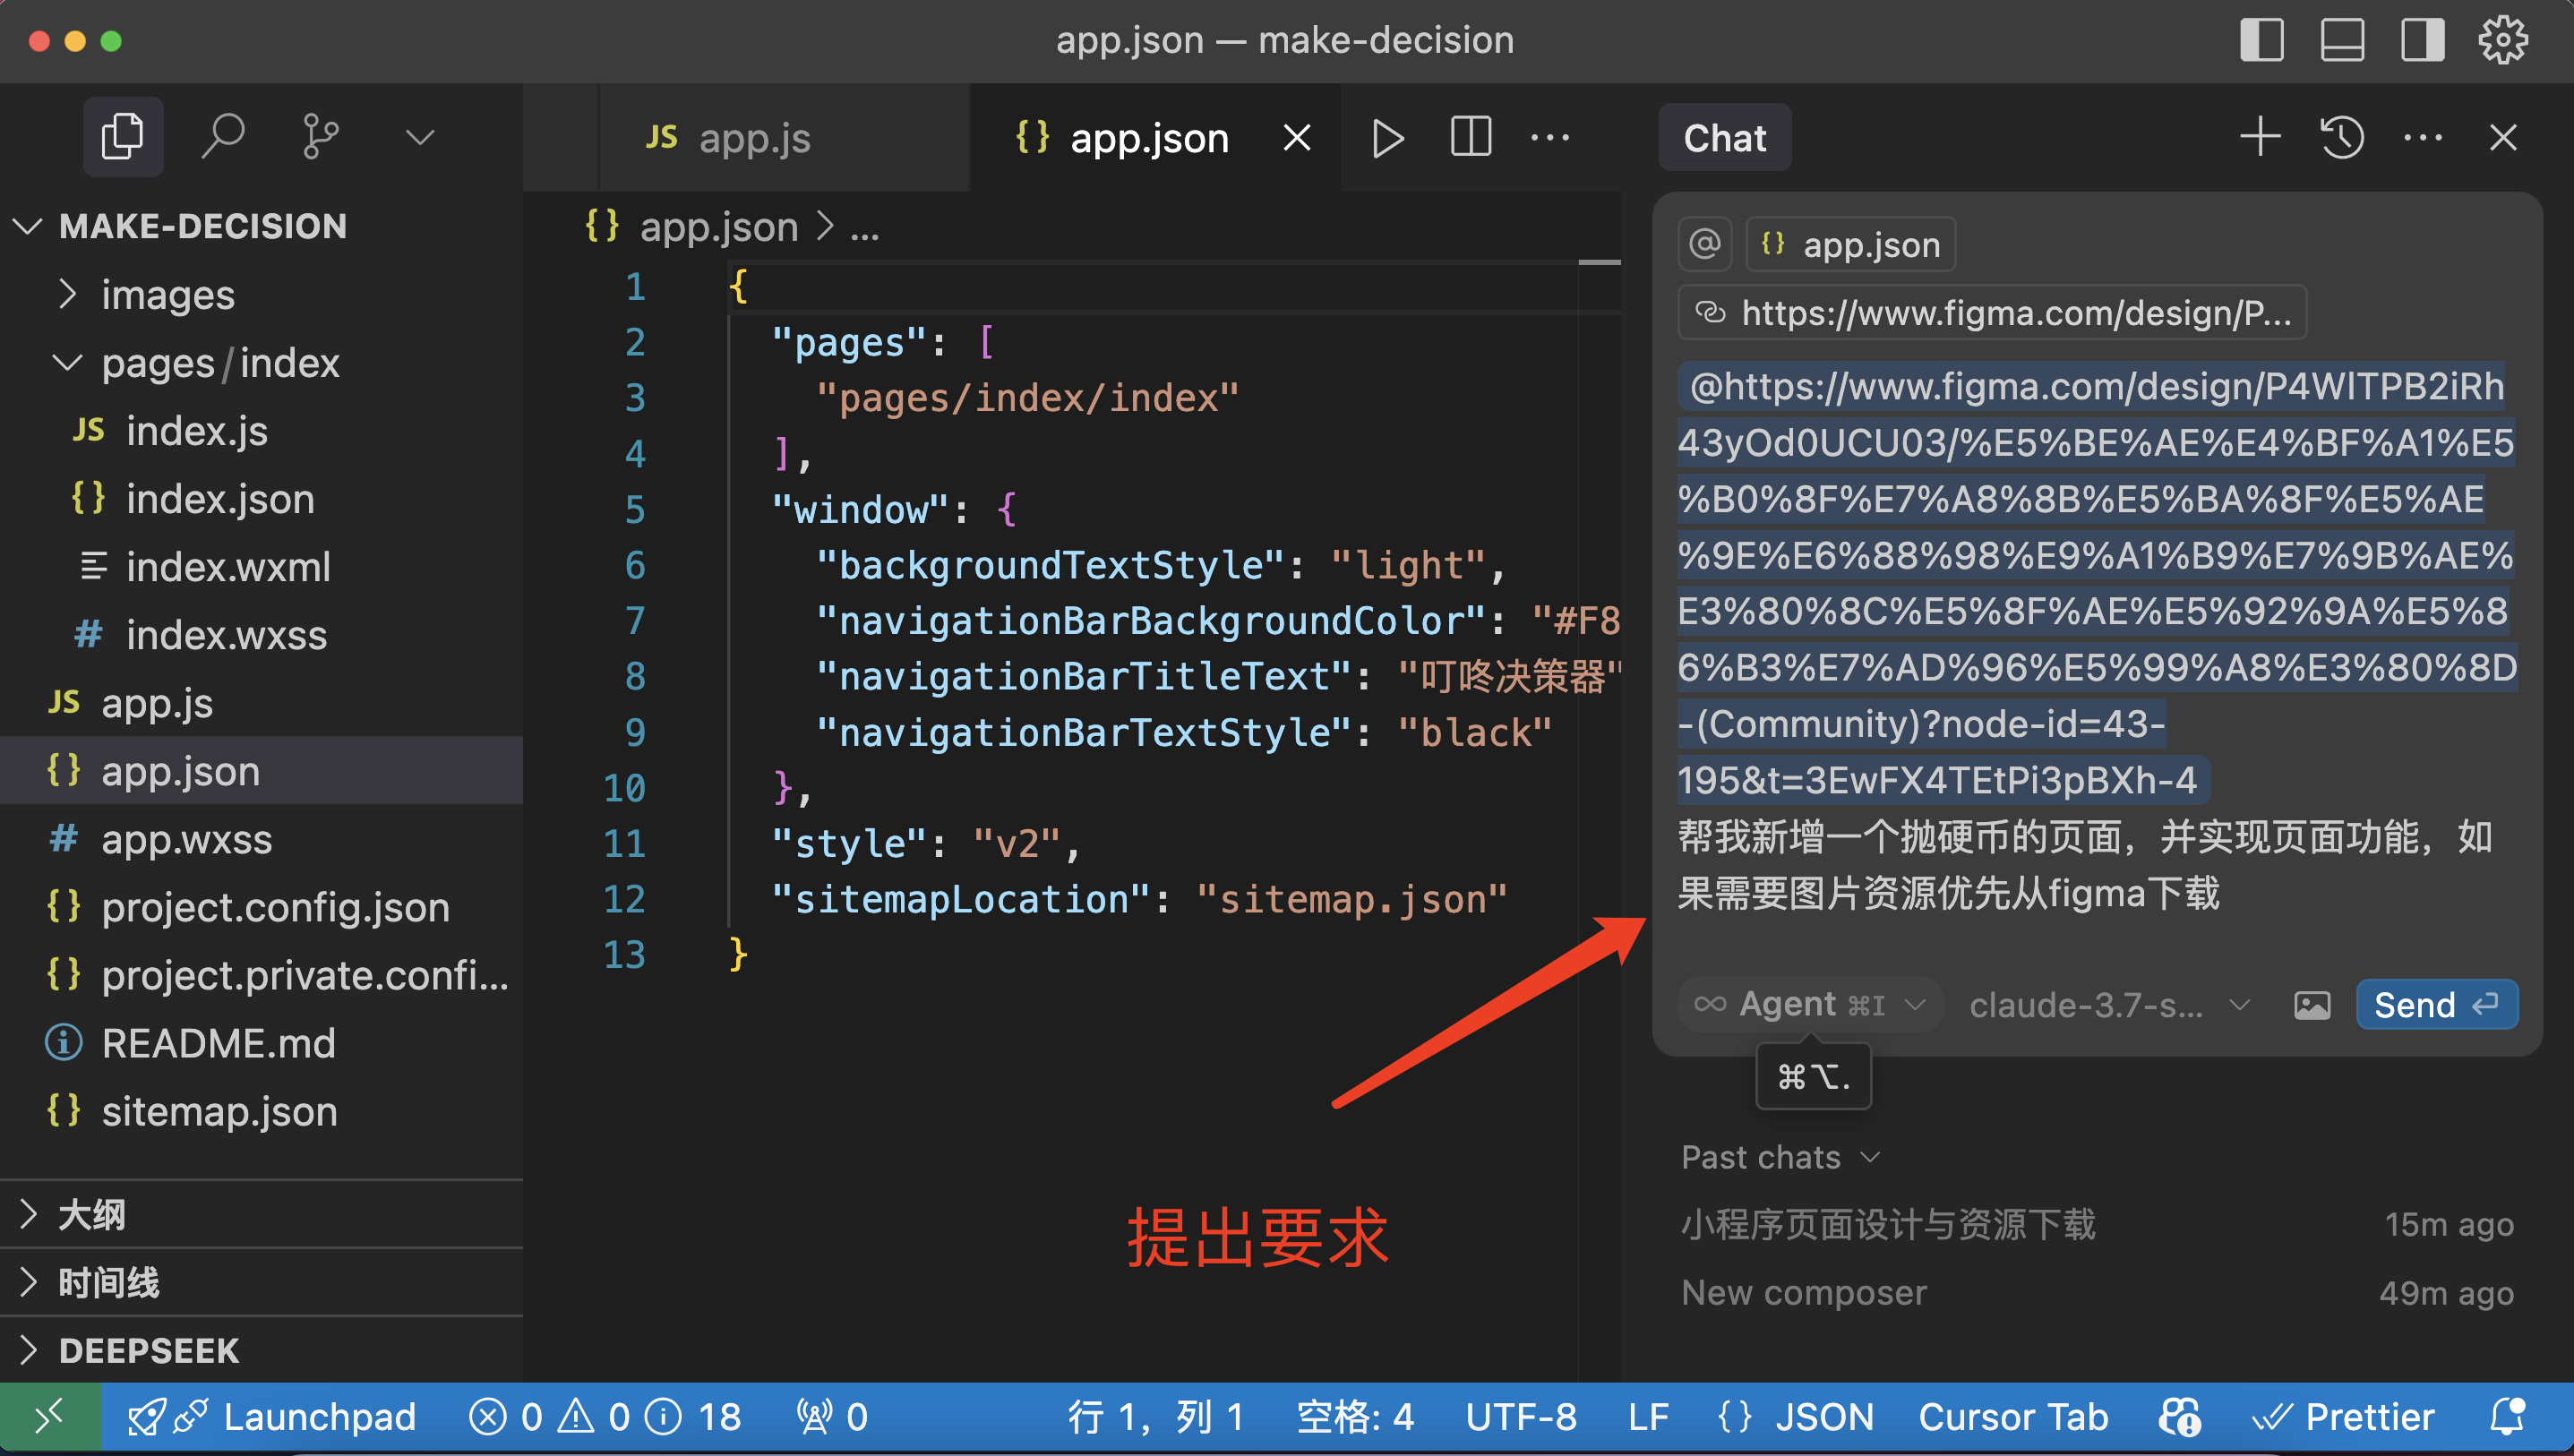Image resolution: width=2574 pixels, height=1456 pixels.
Task: Change file encoding UTF-8
Action: click(x=1521, y=1417)
